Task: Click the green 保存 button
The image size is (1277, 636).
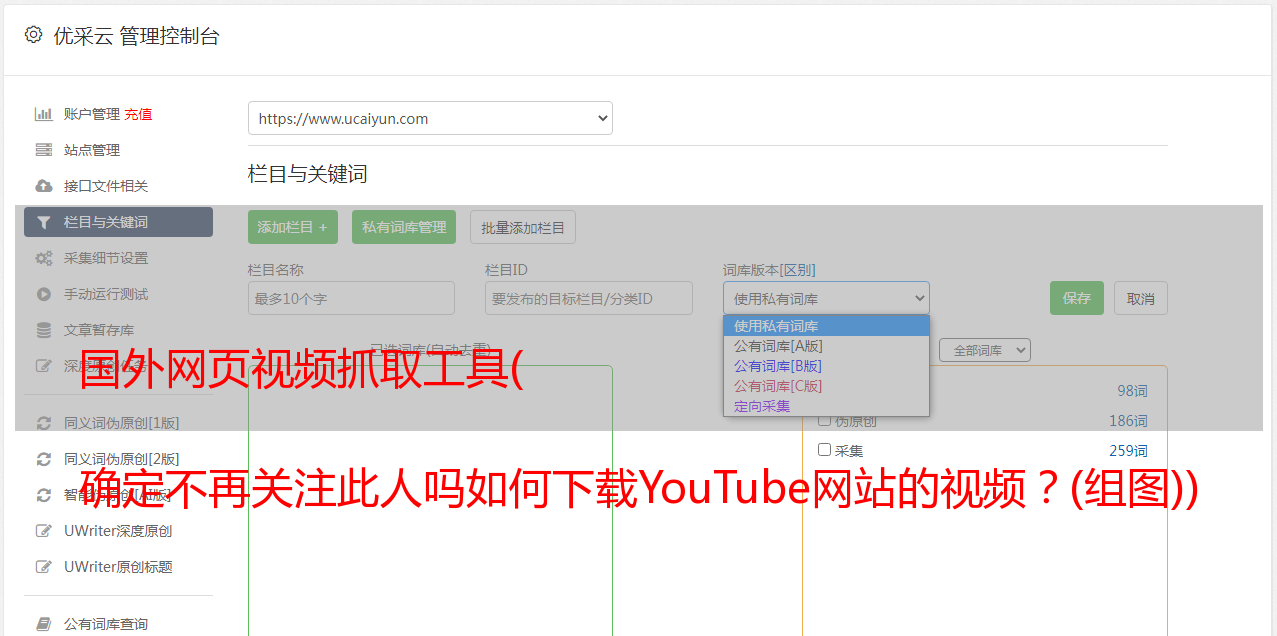Action: (1077, 298)
